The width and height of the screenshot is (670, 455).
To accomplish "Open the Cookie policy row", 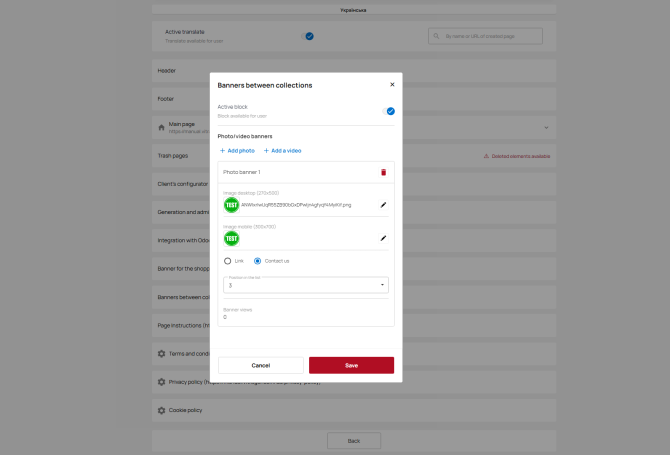I will 354,410.
